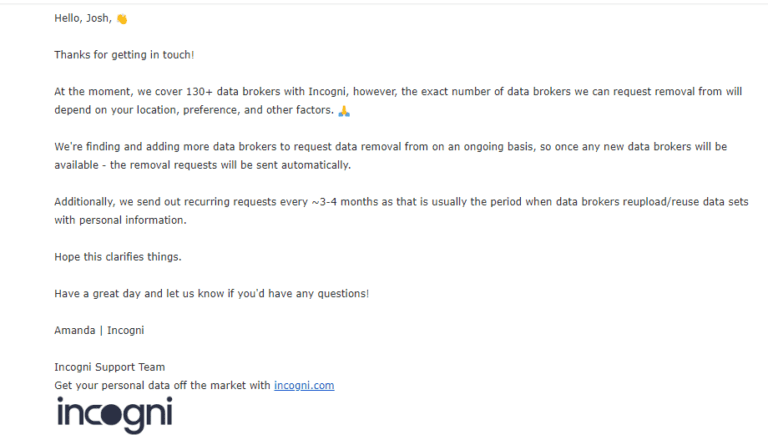
Task: Click the "Hello, Josh," greeting text
Action: (x=83, y=18)
